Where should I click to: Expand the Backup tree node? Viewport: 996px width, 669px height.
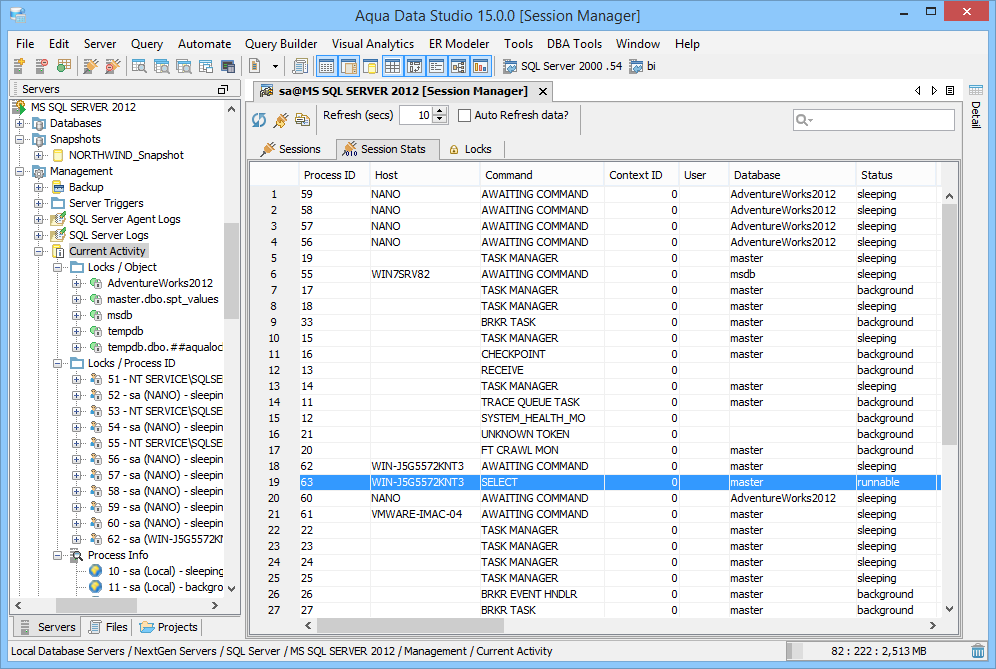tap(39, 187)
